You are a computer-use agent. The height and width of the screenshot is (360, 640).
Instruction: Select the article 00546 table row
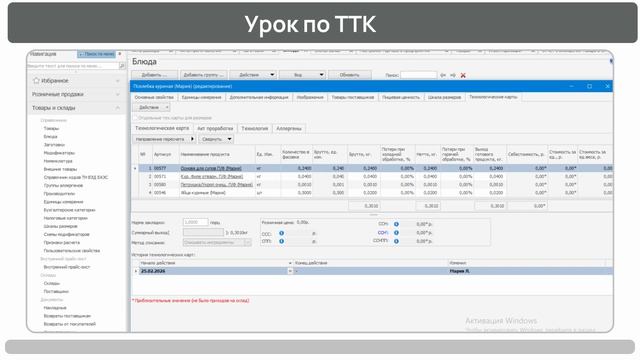[x=371, y=193]
